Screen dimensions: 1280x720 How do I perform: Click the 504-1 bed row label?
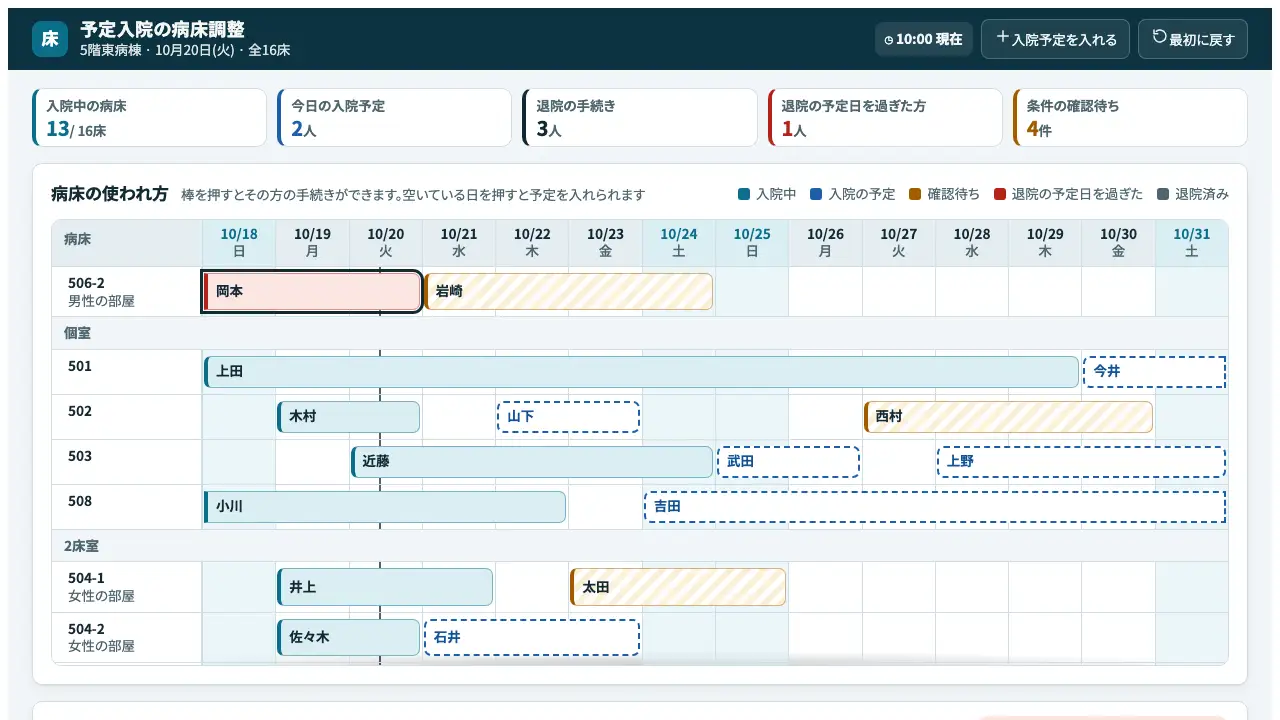coord(127,587)
